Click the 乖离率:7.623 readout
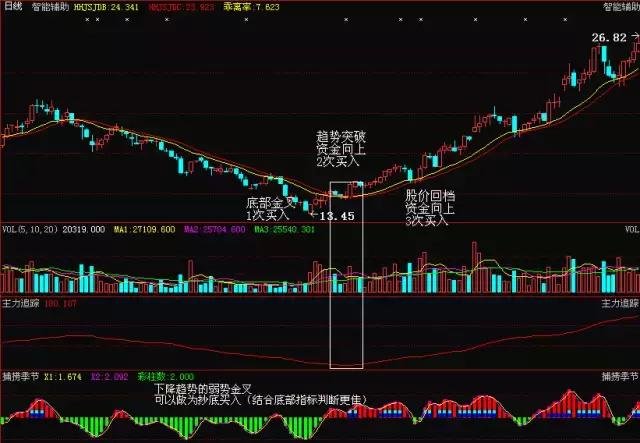Image resolution: width=640 pixels, height=443 pixels. coord(252,7)
